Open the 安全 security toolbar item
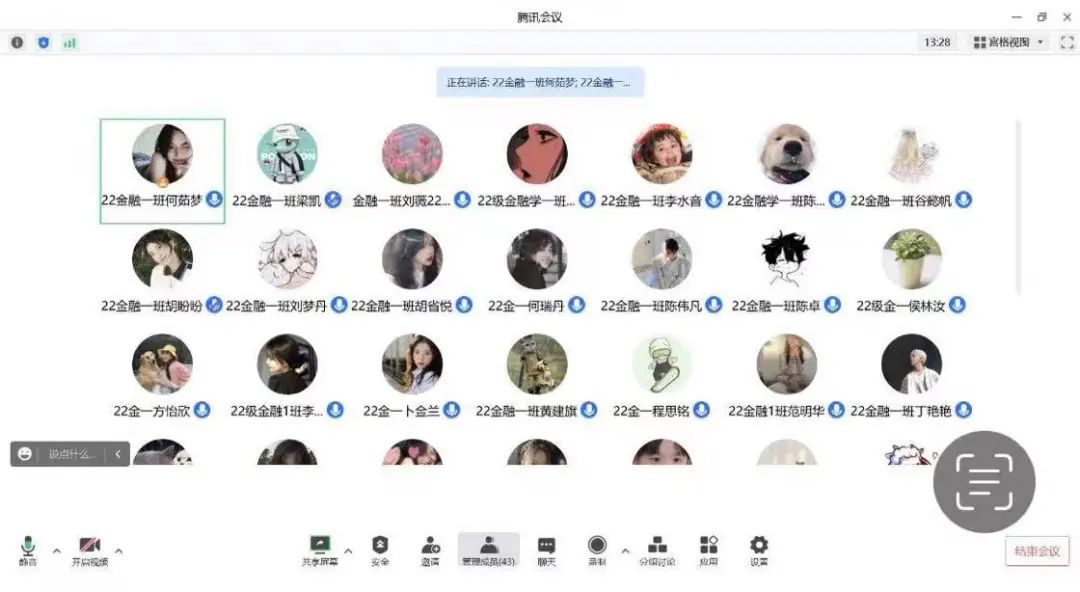The width and height of the screenshot is (1080, 592). tap(380, 551)
